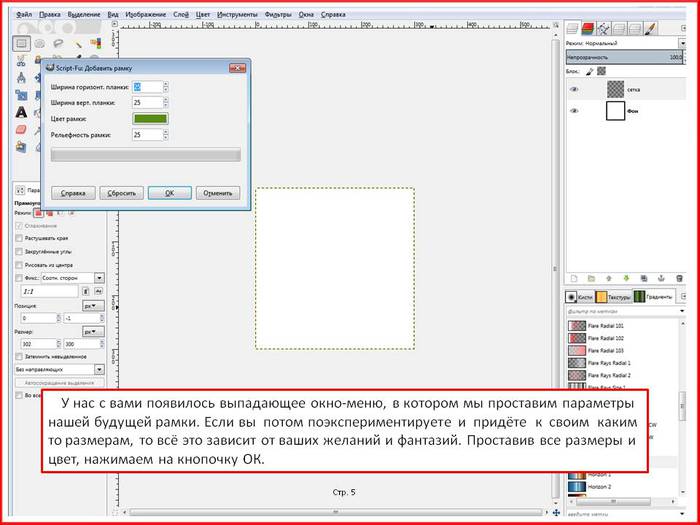Viewport: 700px width, 525px height.
Task: Click Отменить in Script-Fu dialog
Action: (x=218, y=193)
